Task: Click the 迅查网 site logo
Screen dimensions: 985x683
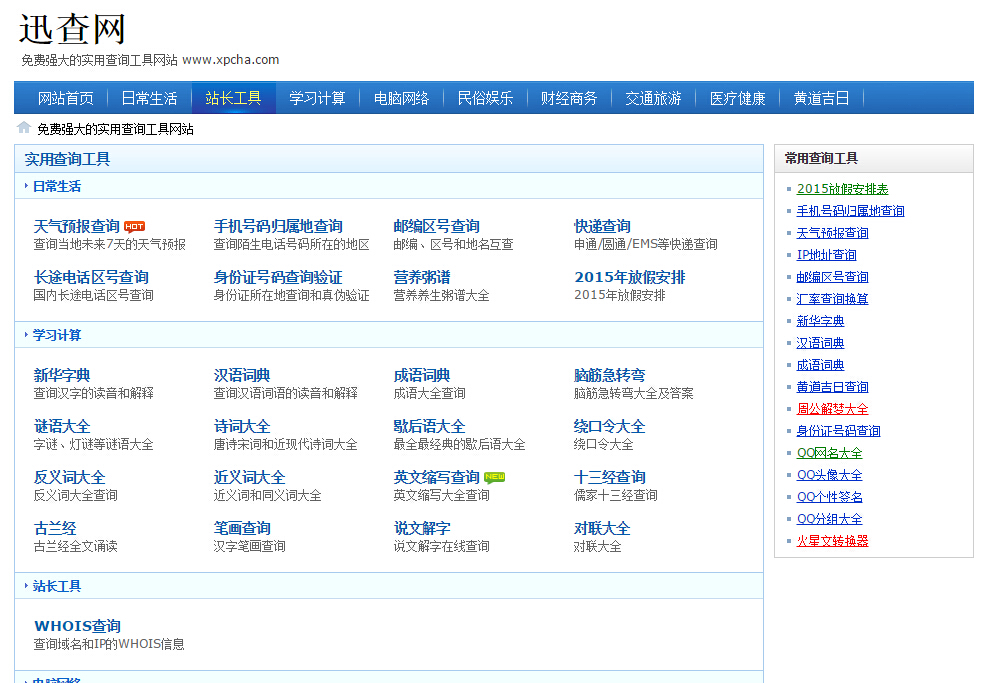Action: [x=72, y=29]
